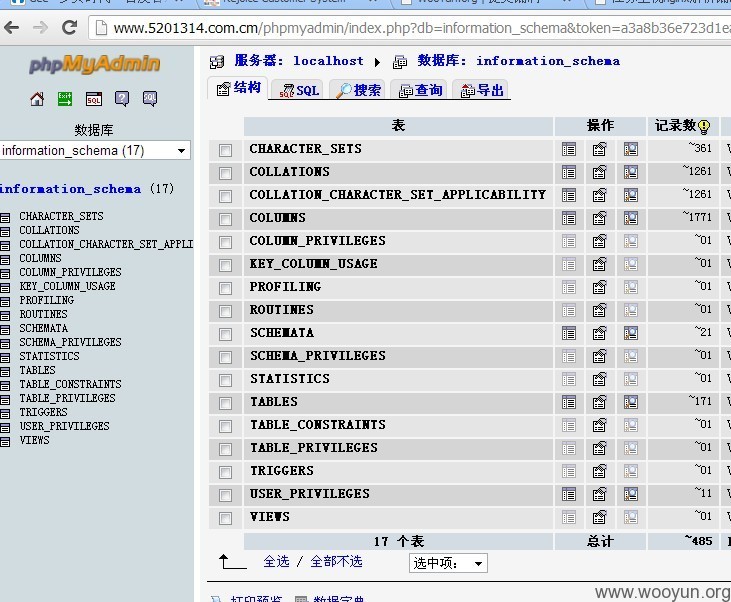The height and width of the screenshot is (602, 731).
Task: Click the 表 column header
Action: pos(398,126)
